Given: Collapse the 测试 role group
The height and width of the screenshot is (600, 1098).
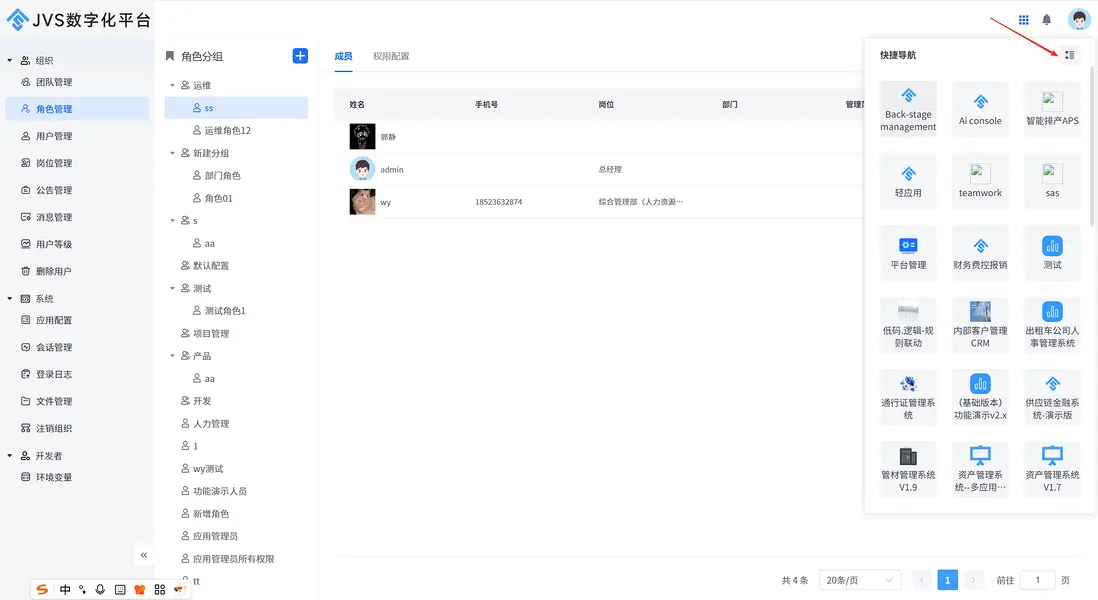Looking at the screenshot, I should coord(172,288).
